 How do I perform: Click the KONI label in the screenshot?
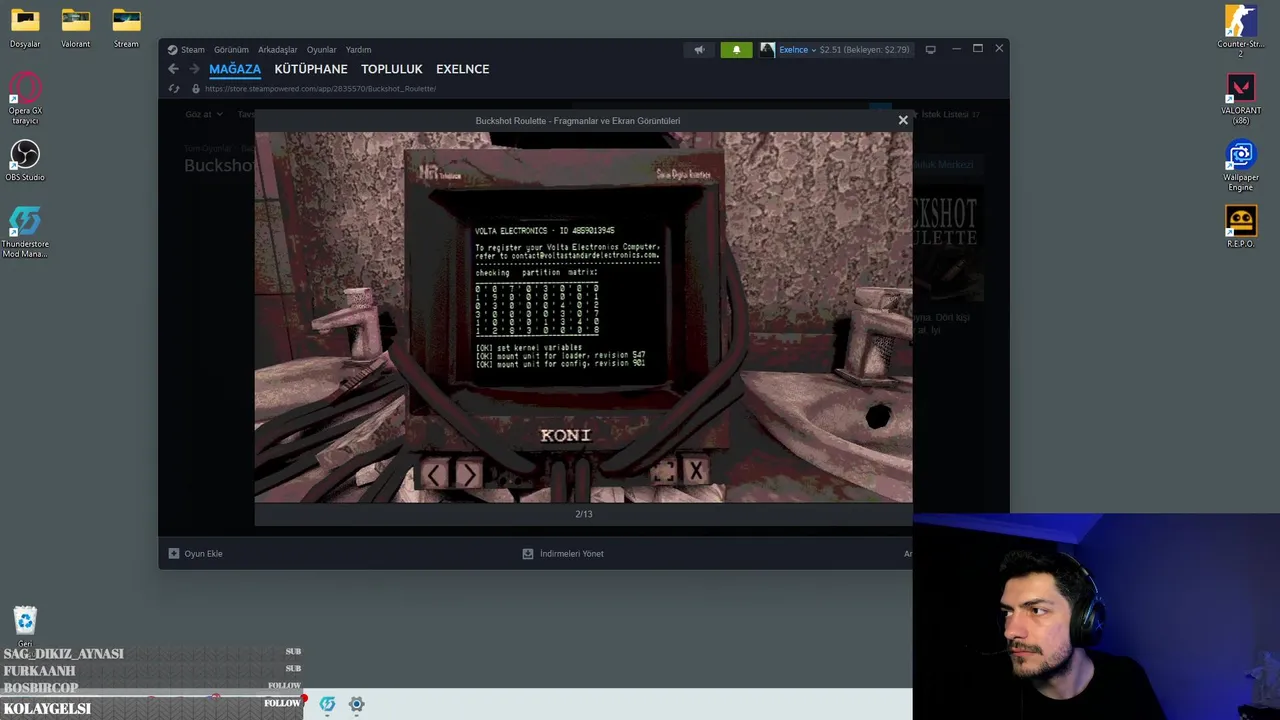[x=566, y=435]
